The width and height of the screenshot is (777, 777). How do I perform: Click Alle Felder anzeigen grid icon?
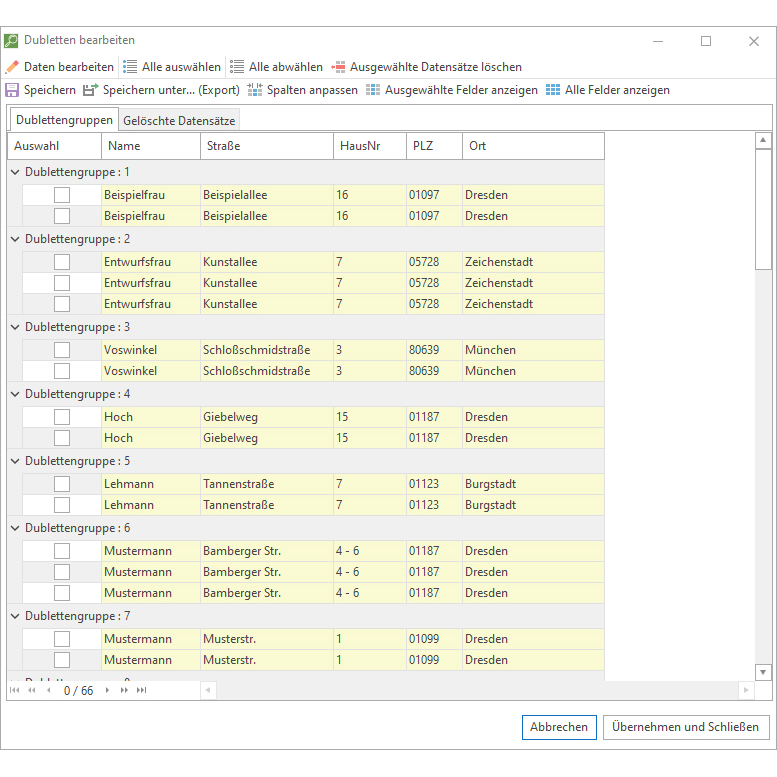553,90
